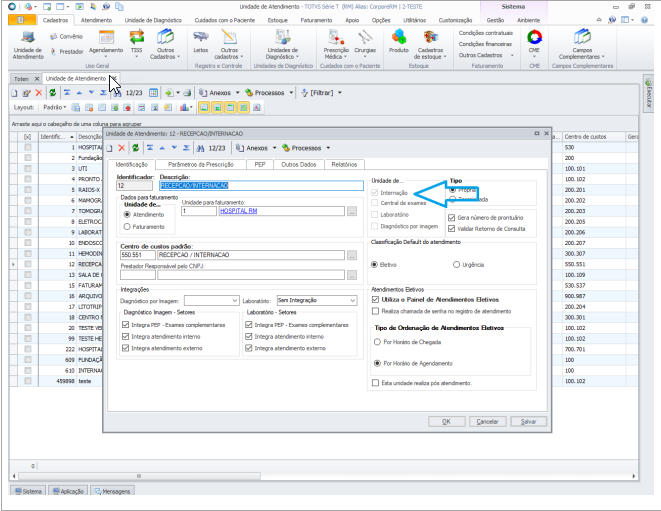Click the Convênio ribbon icon
The height and width of the screenshot is (511, 661).
pyautogui.click(x=66, y=37)
